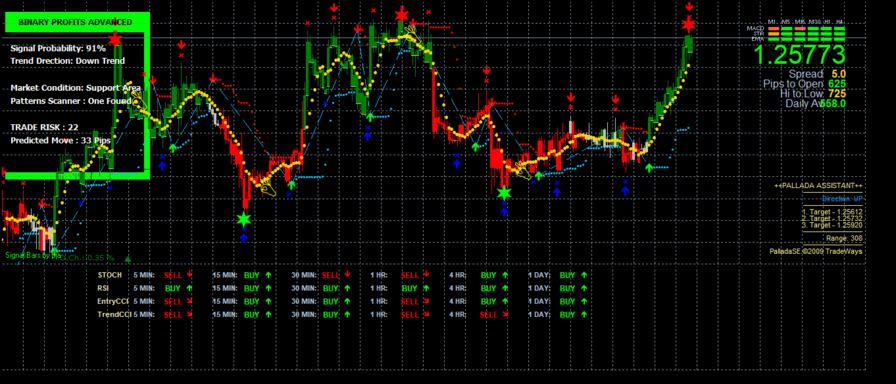Click the RSI 1 DAY green up arrow
This screenshot has height=384, width=896.
tap(584, 288)
